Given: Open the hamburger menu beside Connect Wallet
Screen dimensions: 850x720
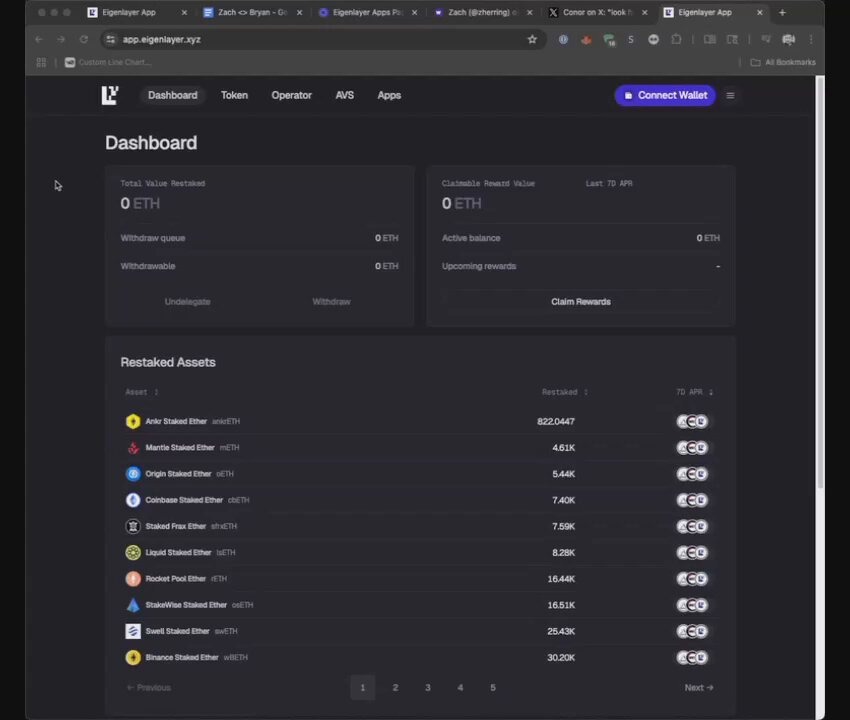Looking at the screenshot, I should click(730, 95).
